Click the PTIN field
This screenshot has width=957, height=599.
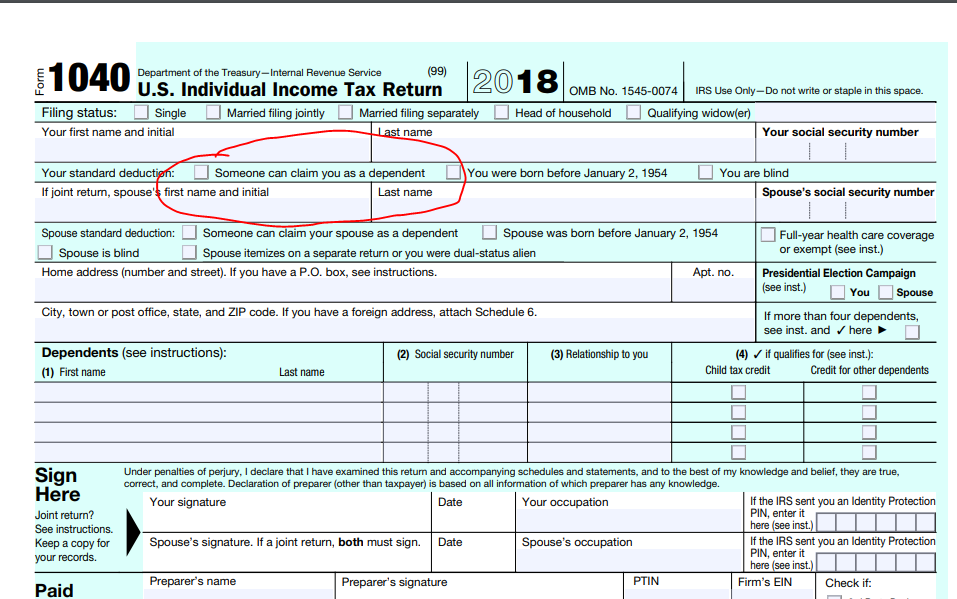pos(677,594)
